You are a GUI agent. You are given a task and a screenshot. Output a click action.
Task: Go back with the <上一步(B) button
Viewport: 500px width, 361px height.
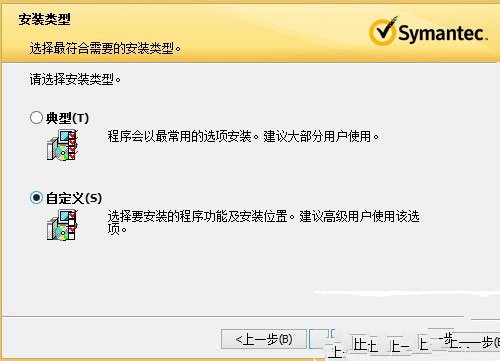click(264, 339)
